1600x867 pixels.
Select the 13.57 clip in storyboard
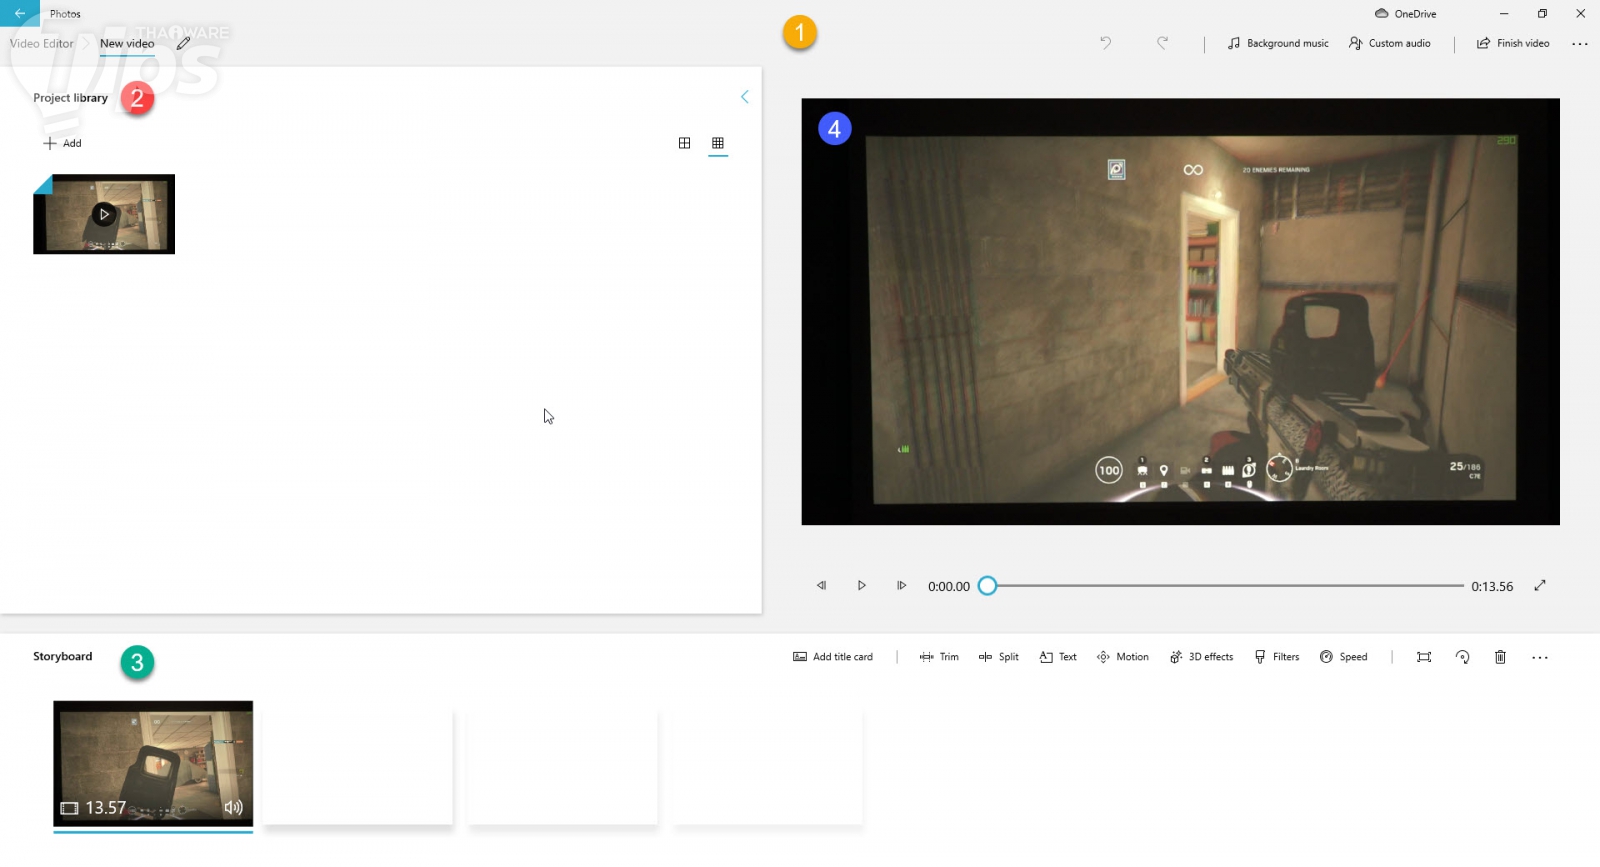(153, 764)
